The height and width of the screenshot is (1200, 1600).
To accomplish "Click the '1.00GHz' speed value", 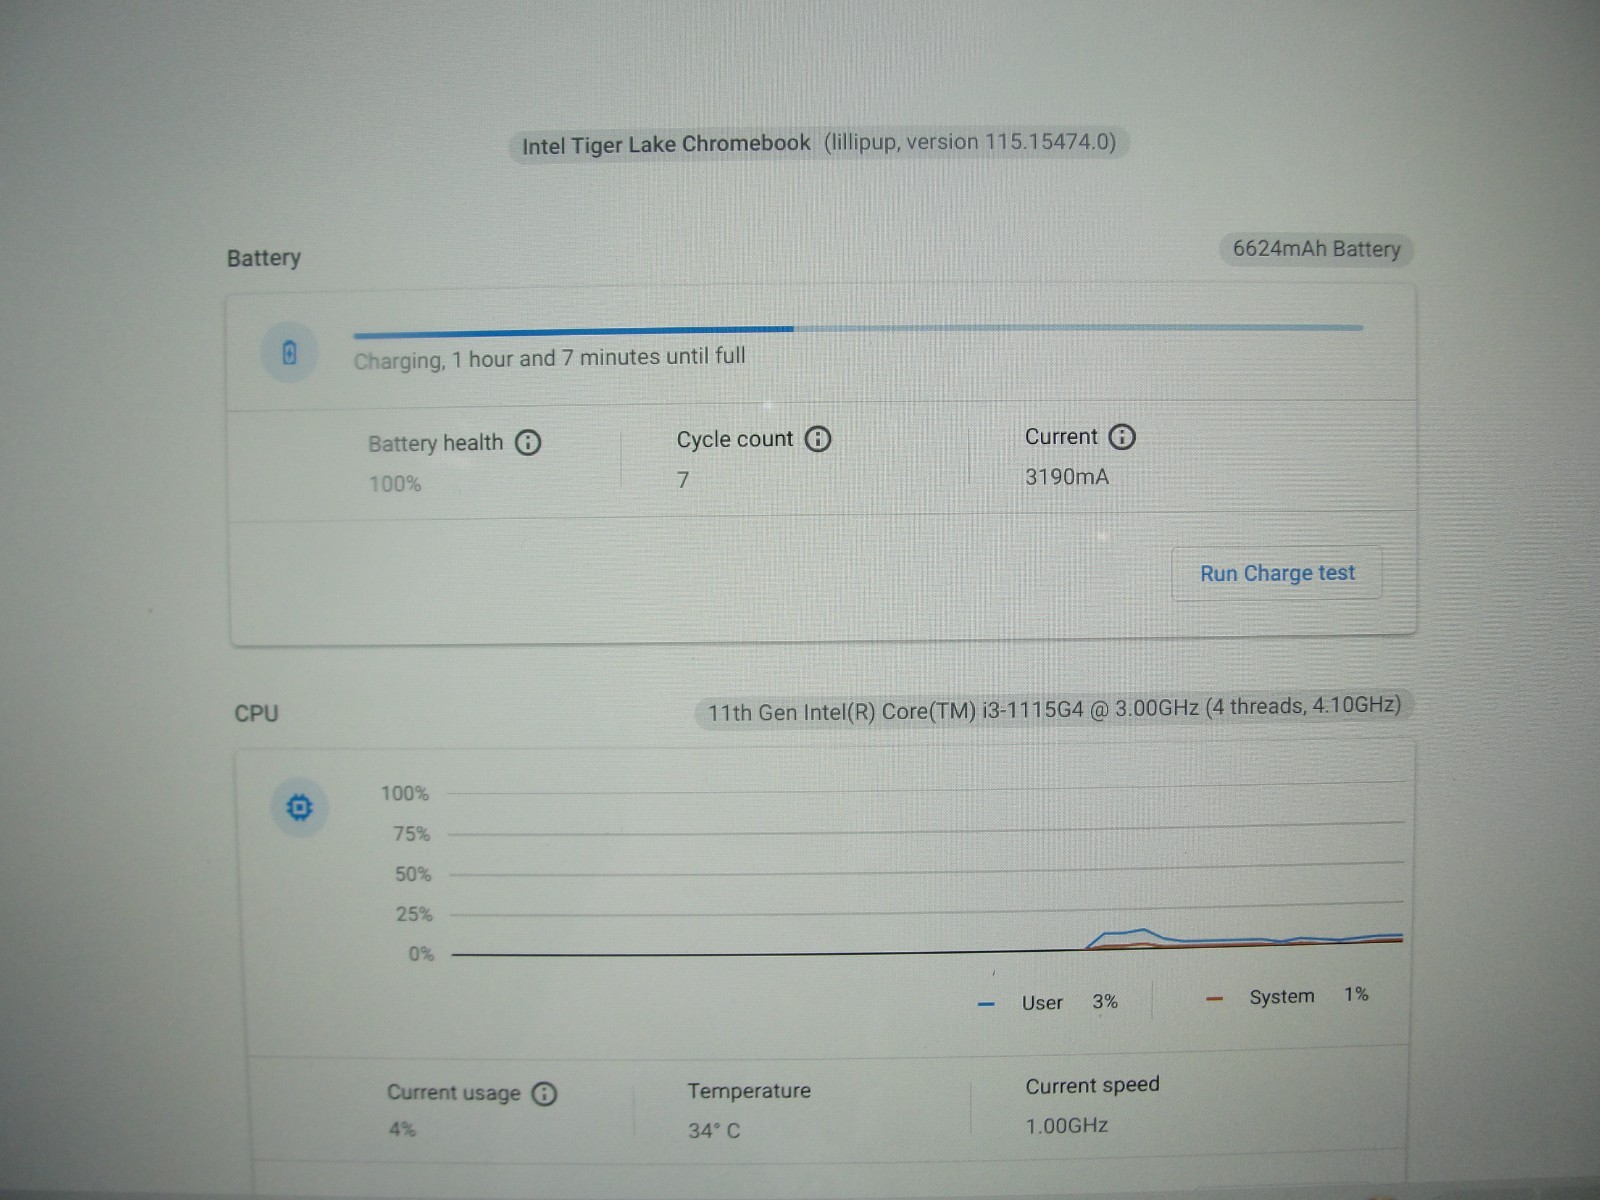I will 1067,1126.
